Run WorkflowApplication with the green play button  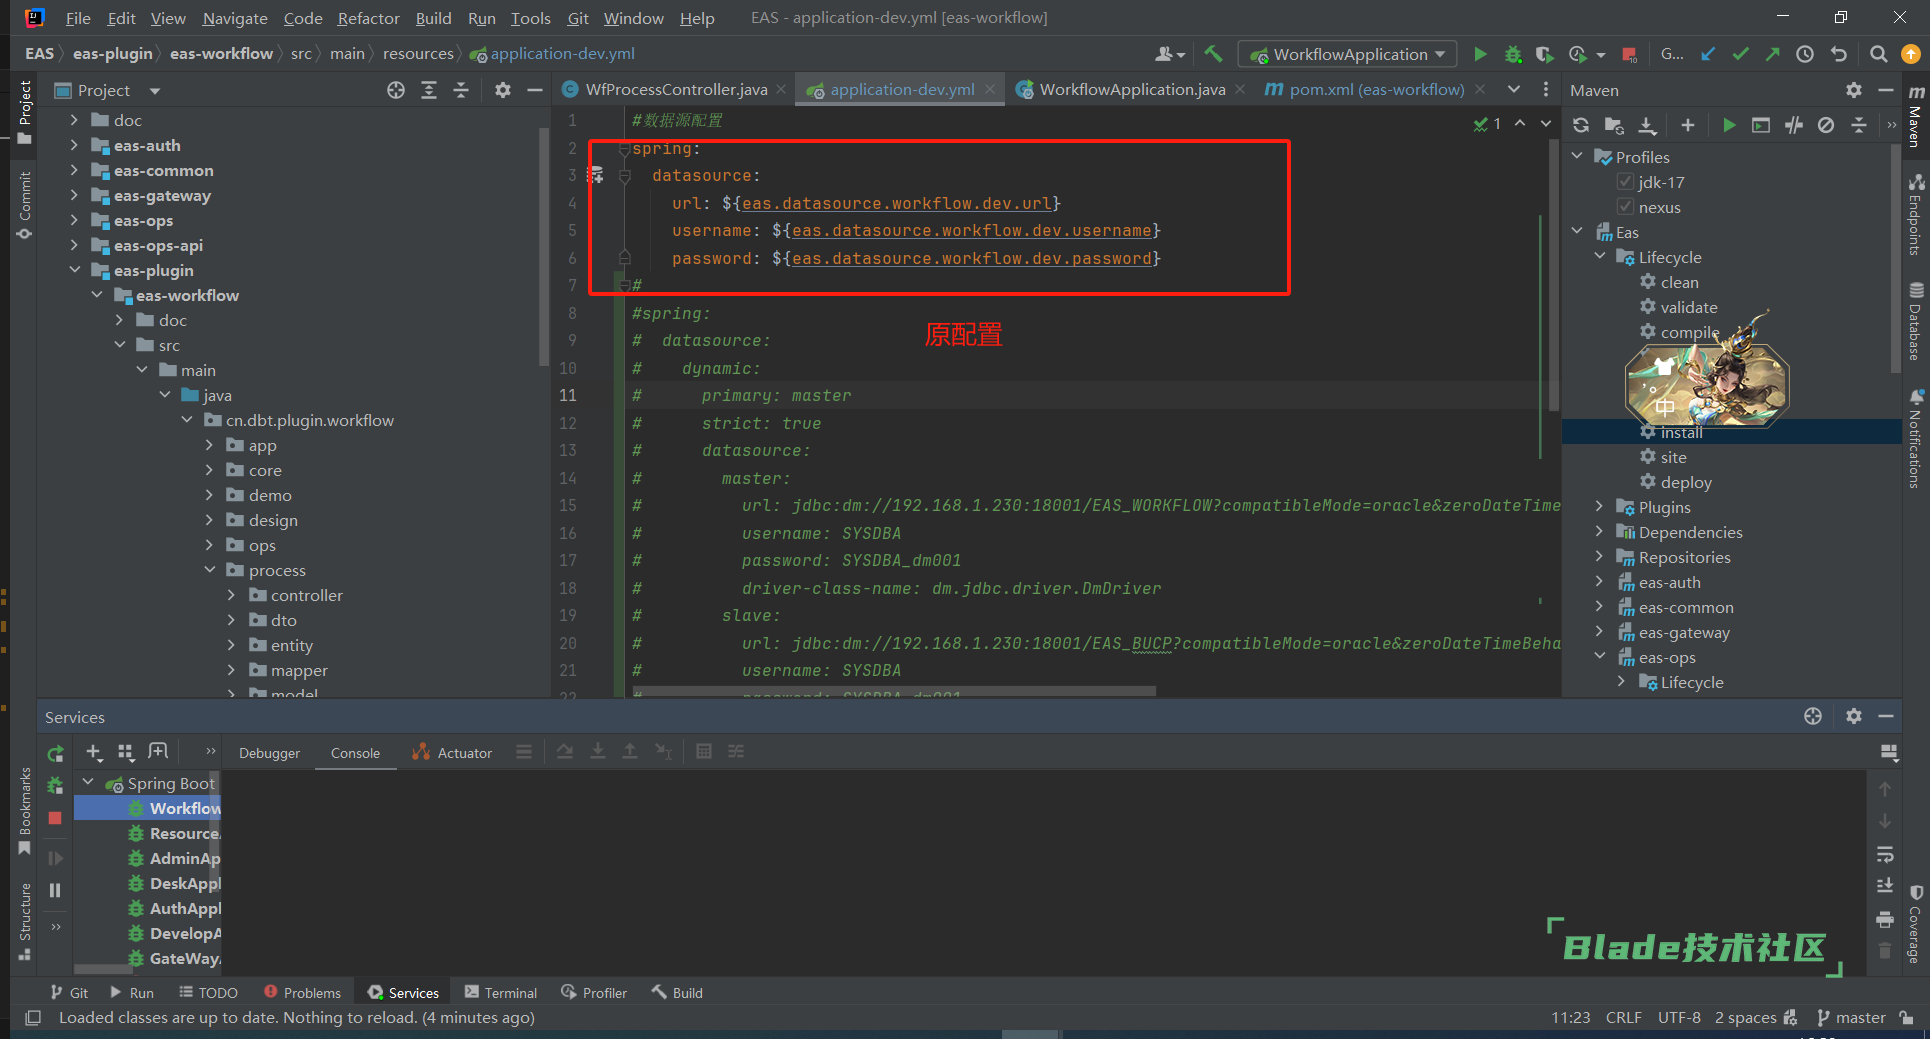coord(1480,54)
